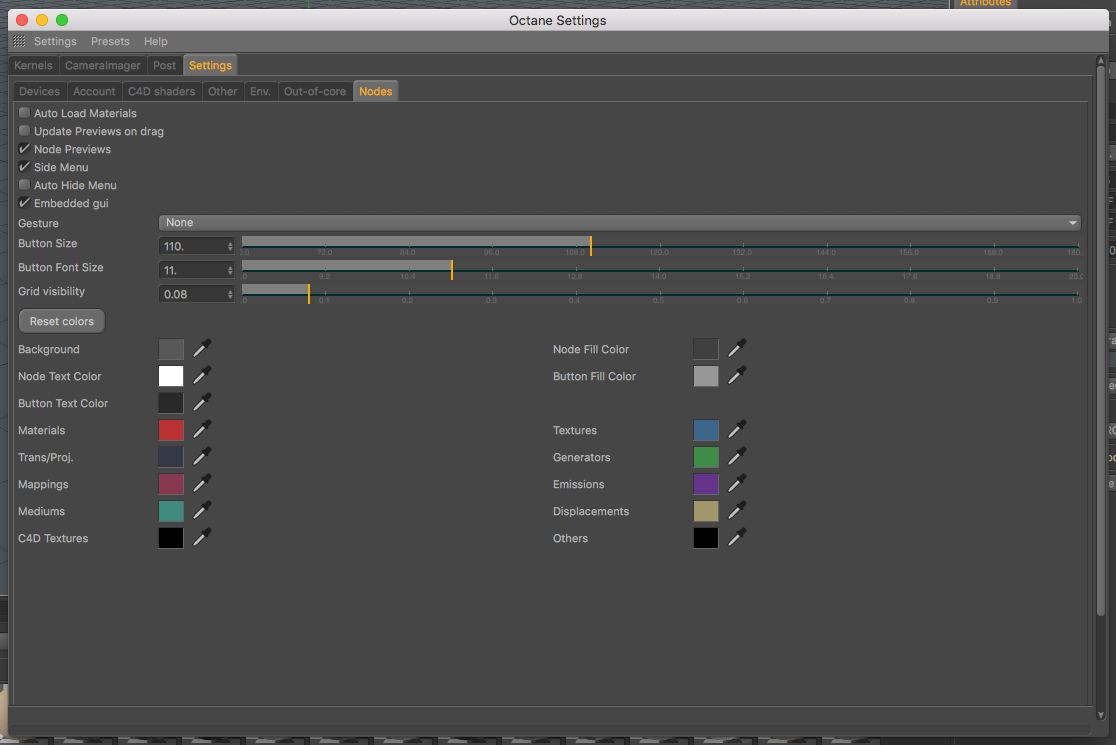Click the Grid visibility stepper arrows
This screenshot has width=1116, height=745.
(x=230, y=295)
